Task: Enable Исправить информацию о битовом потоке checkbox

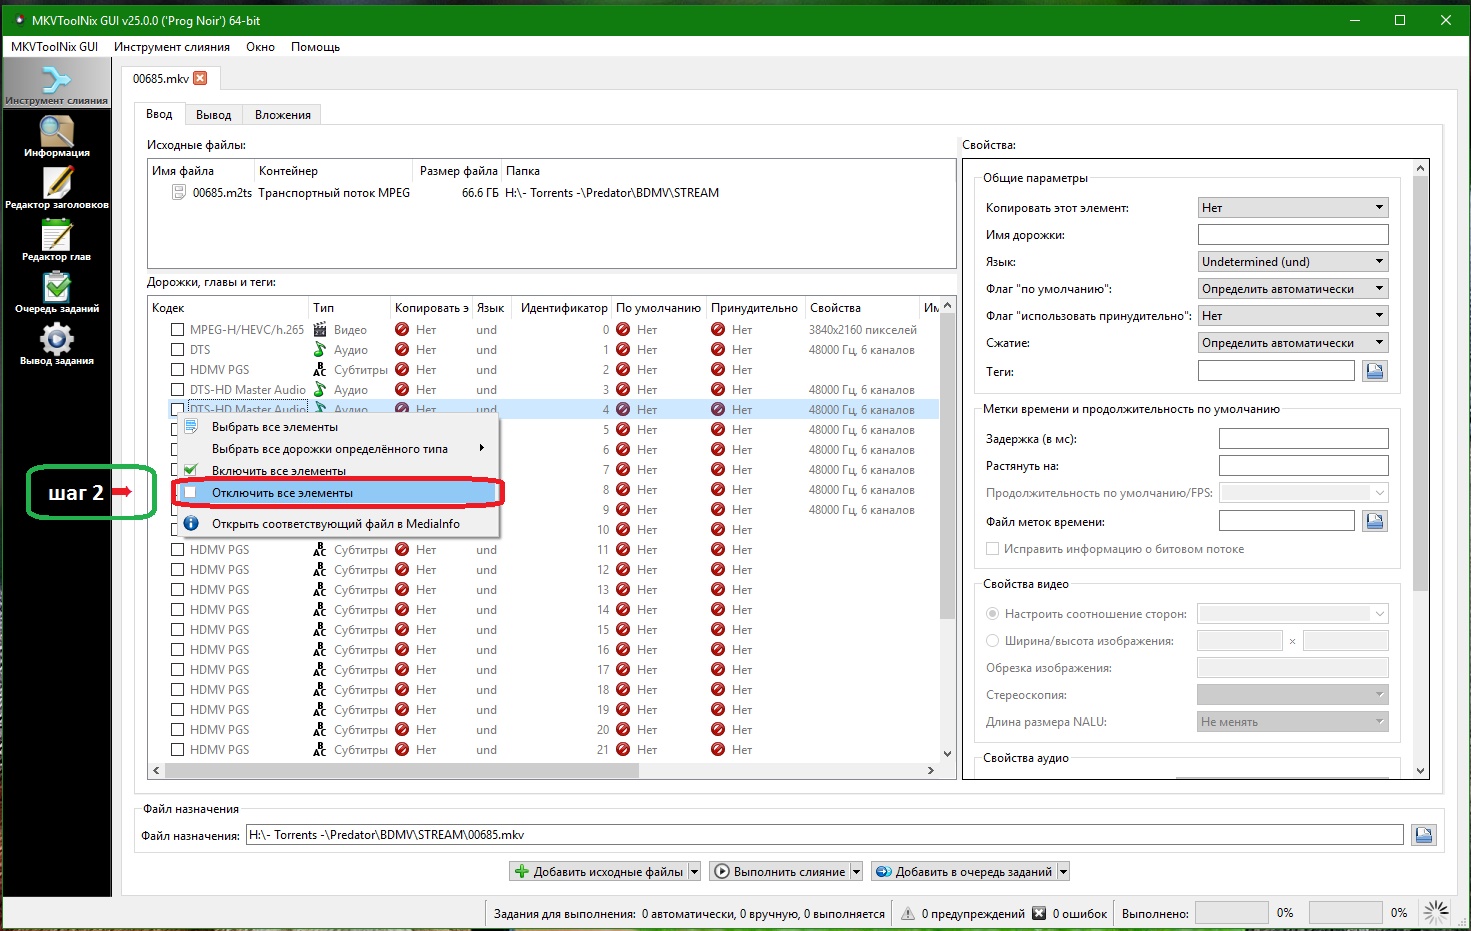Action: [x=993, y=549]
